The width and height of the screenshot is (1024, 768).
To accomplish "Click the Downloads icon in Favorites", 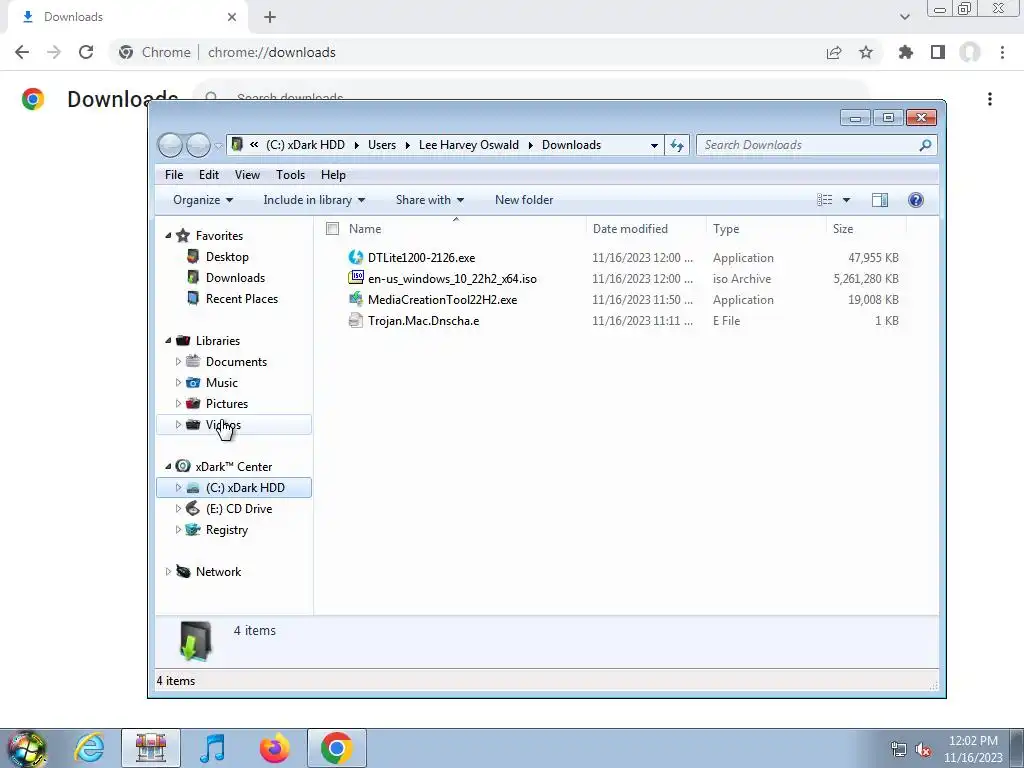I will click(193, 277).
